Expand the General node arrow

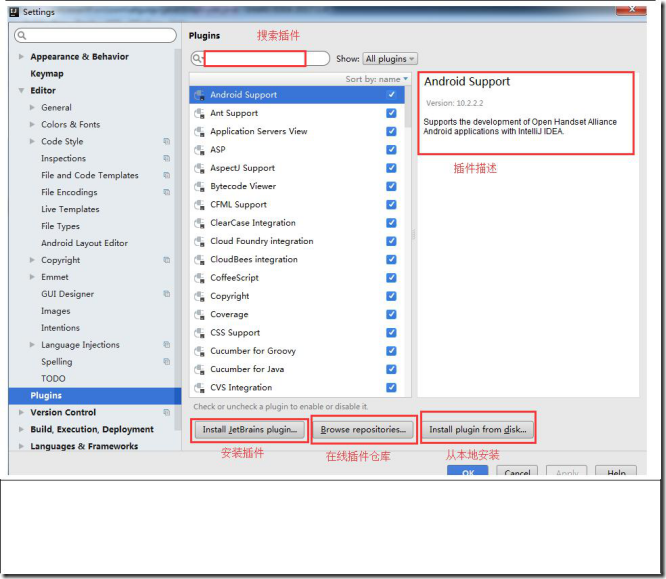coord(32,107)
